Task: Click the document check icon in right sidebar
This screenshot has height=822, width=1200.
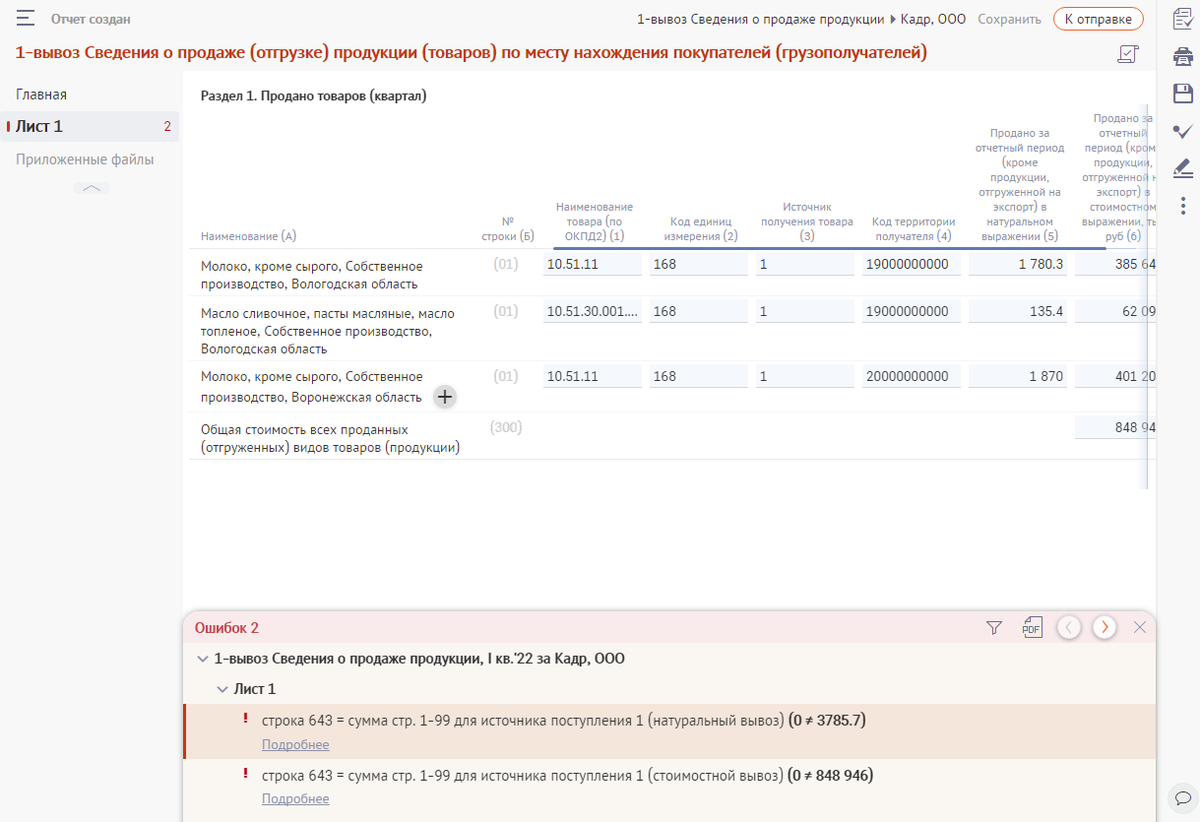Action: pyautogui.click(x=1182, y=19)
